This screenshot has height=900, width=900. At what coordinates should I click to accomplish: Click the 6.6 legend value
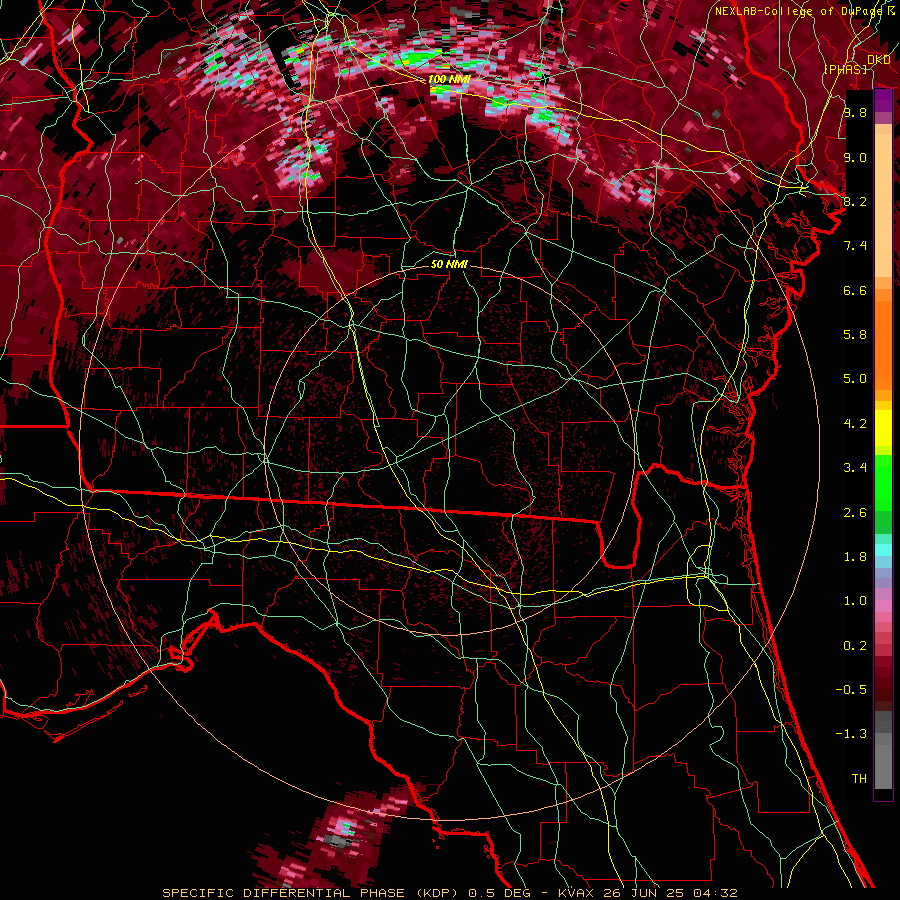(x=855, y=290)
